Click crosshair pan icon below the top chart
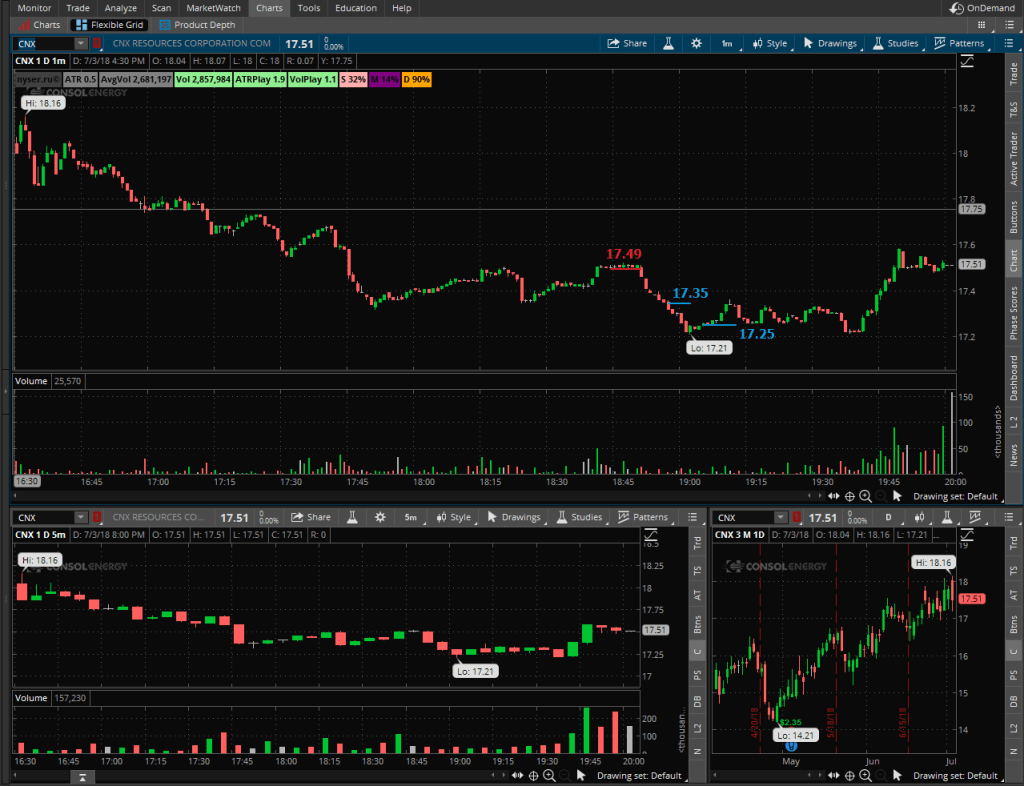1024x786 pixels. (849, 495)
